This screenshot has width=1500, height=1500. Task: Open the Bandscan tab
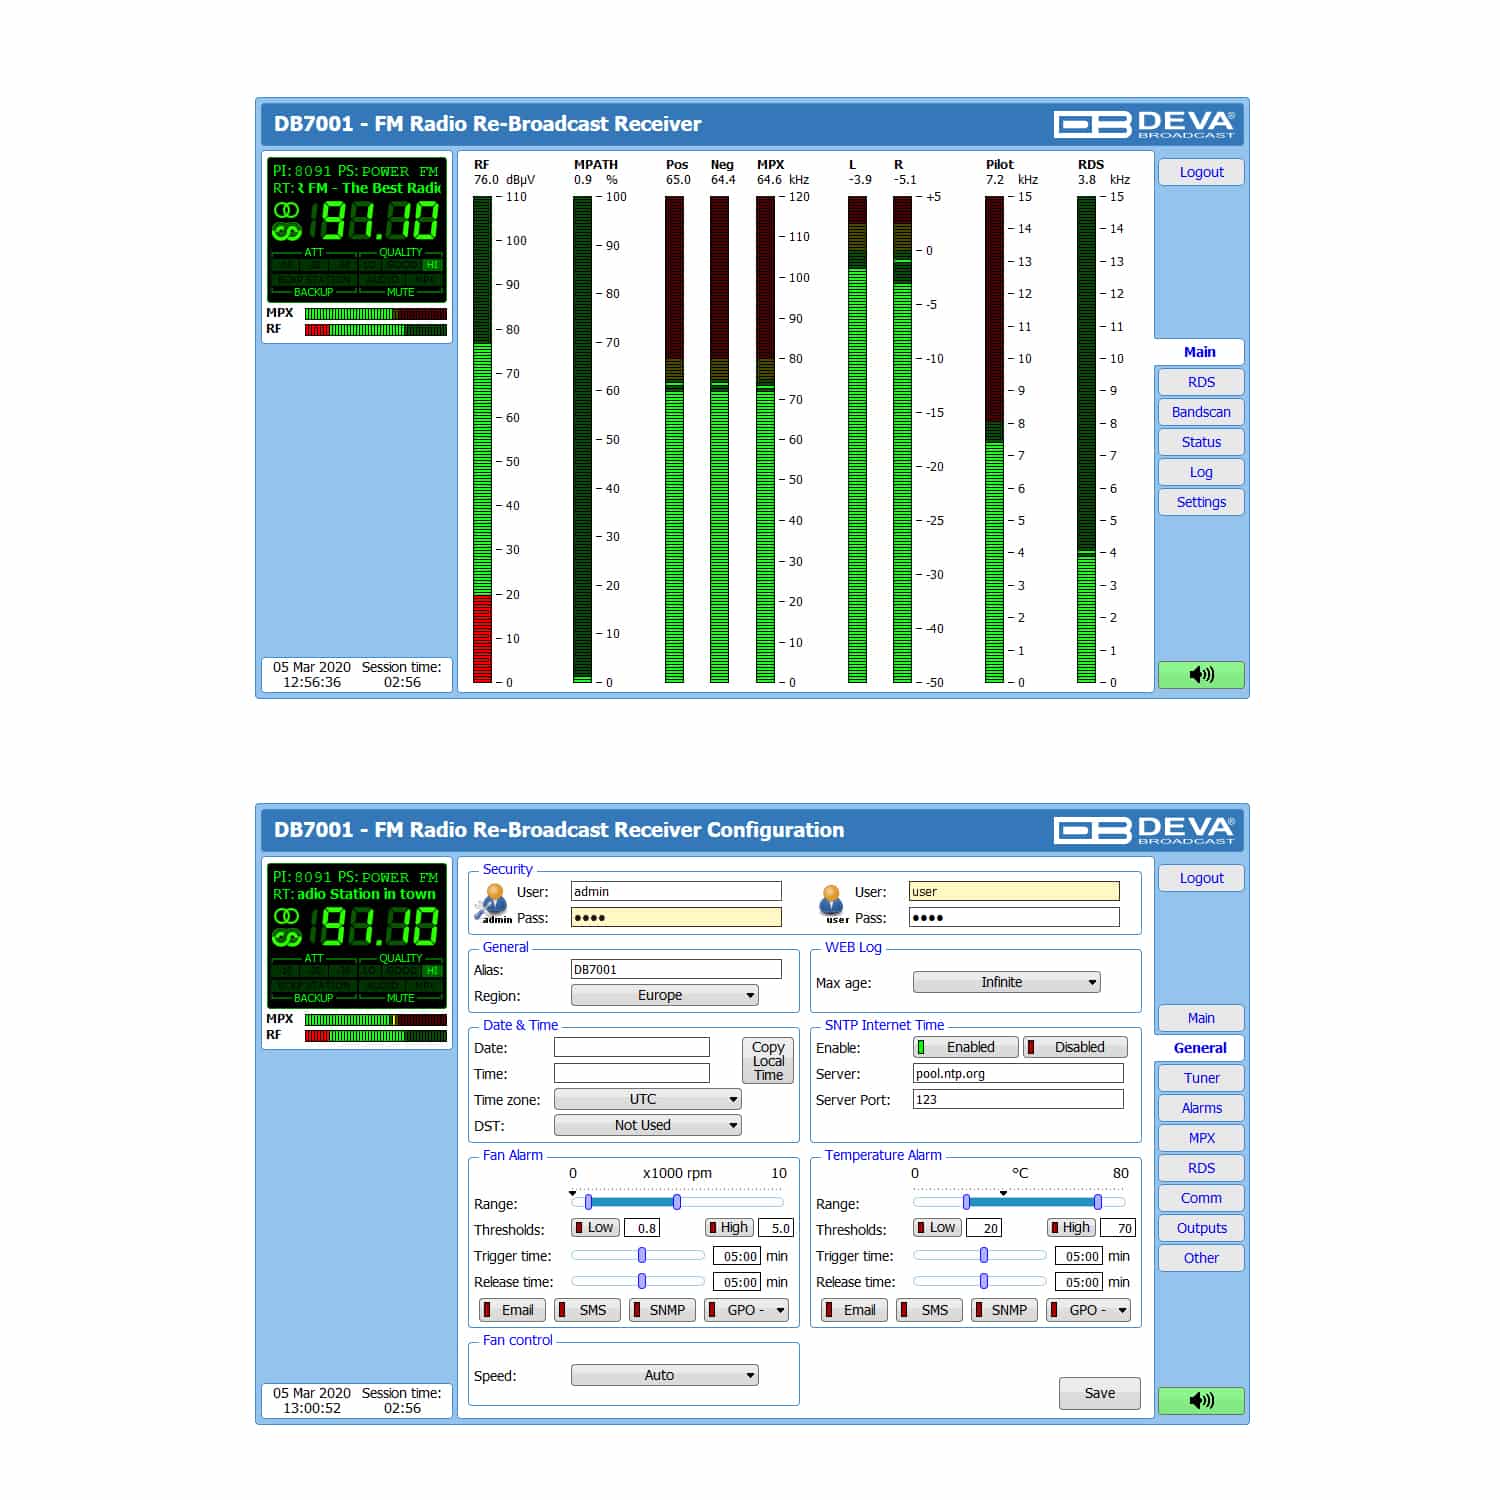tap(1201, 412)
